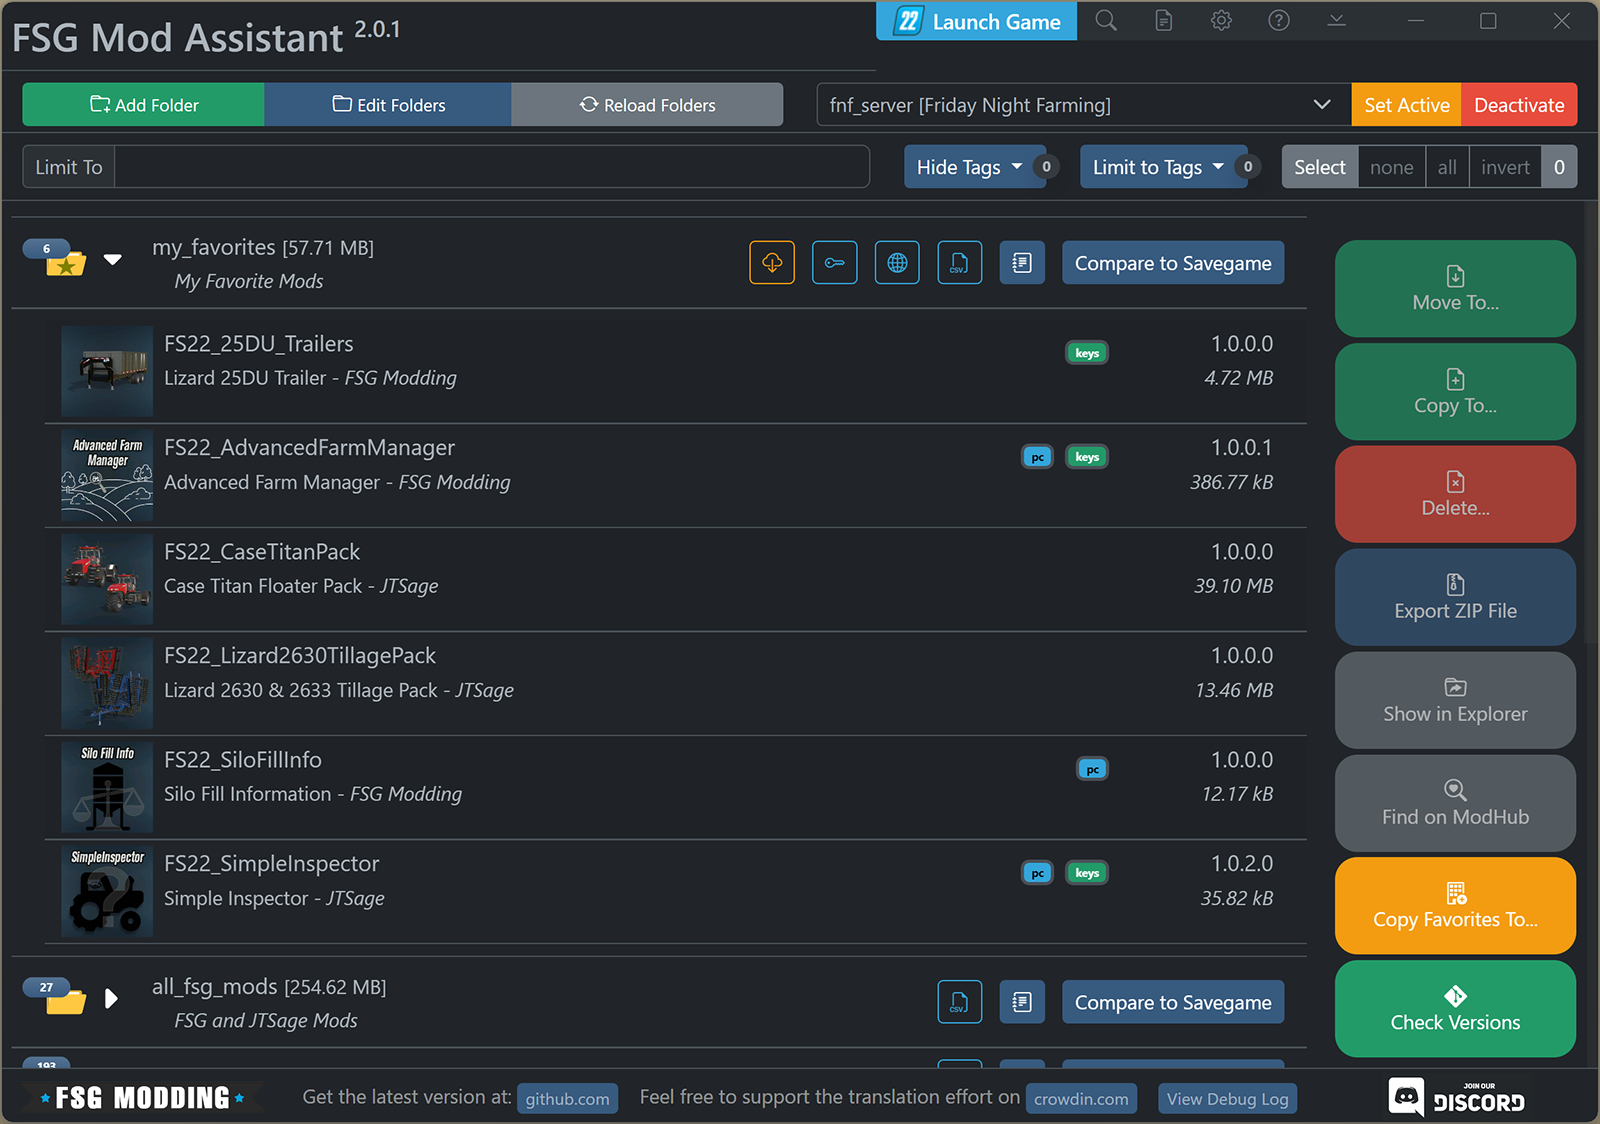Click keys tag on FS22_25DU_Trailers
Screen dimensions: 1600x1124
pos(1087,353)
